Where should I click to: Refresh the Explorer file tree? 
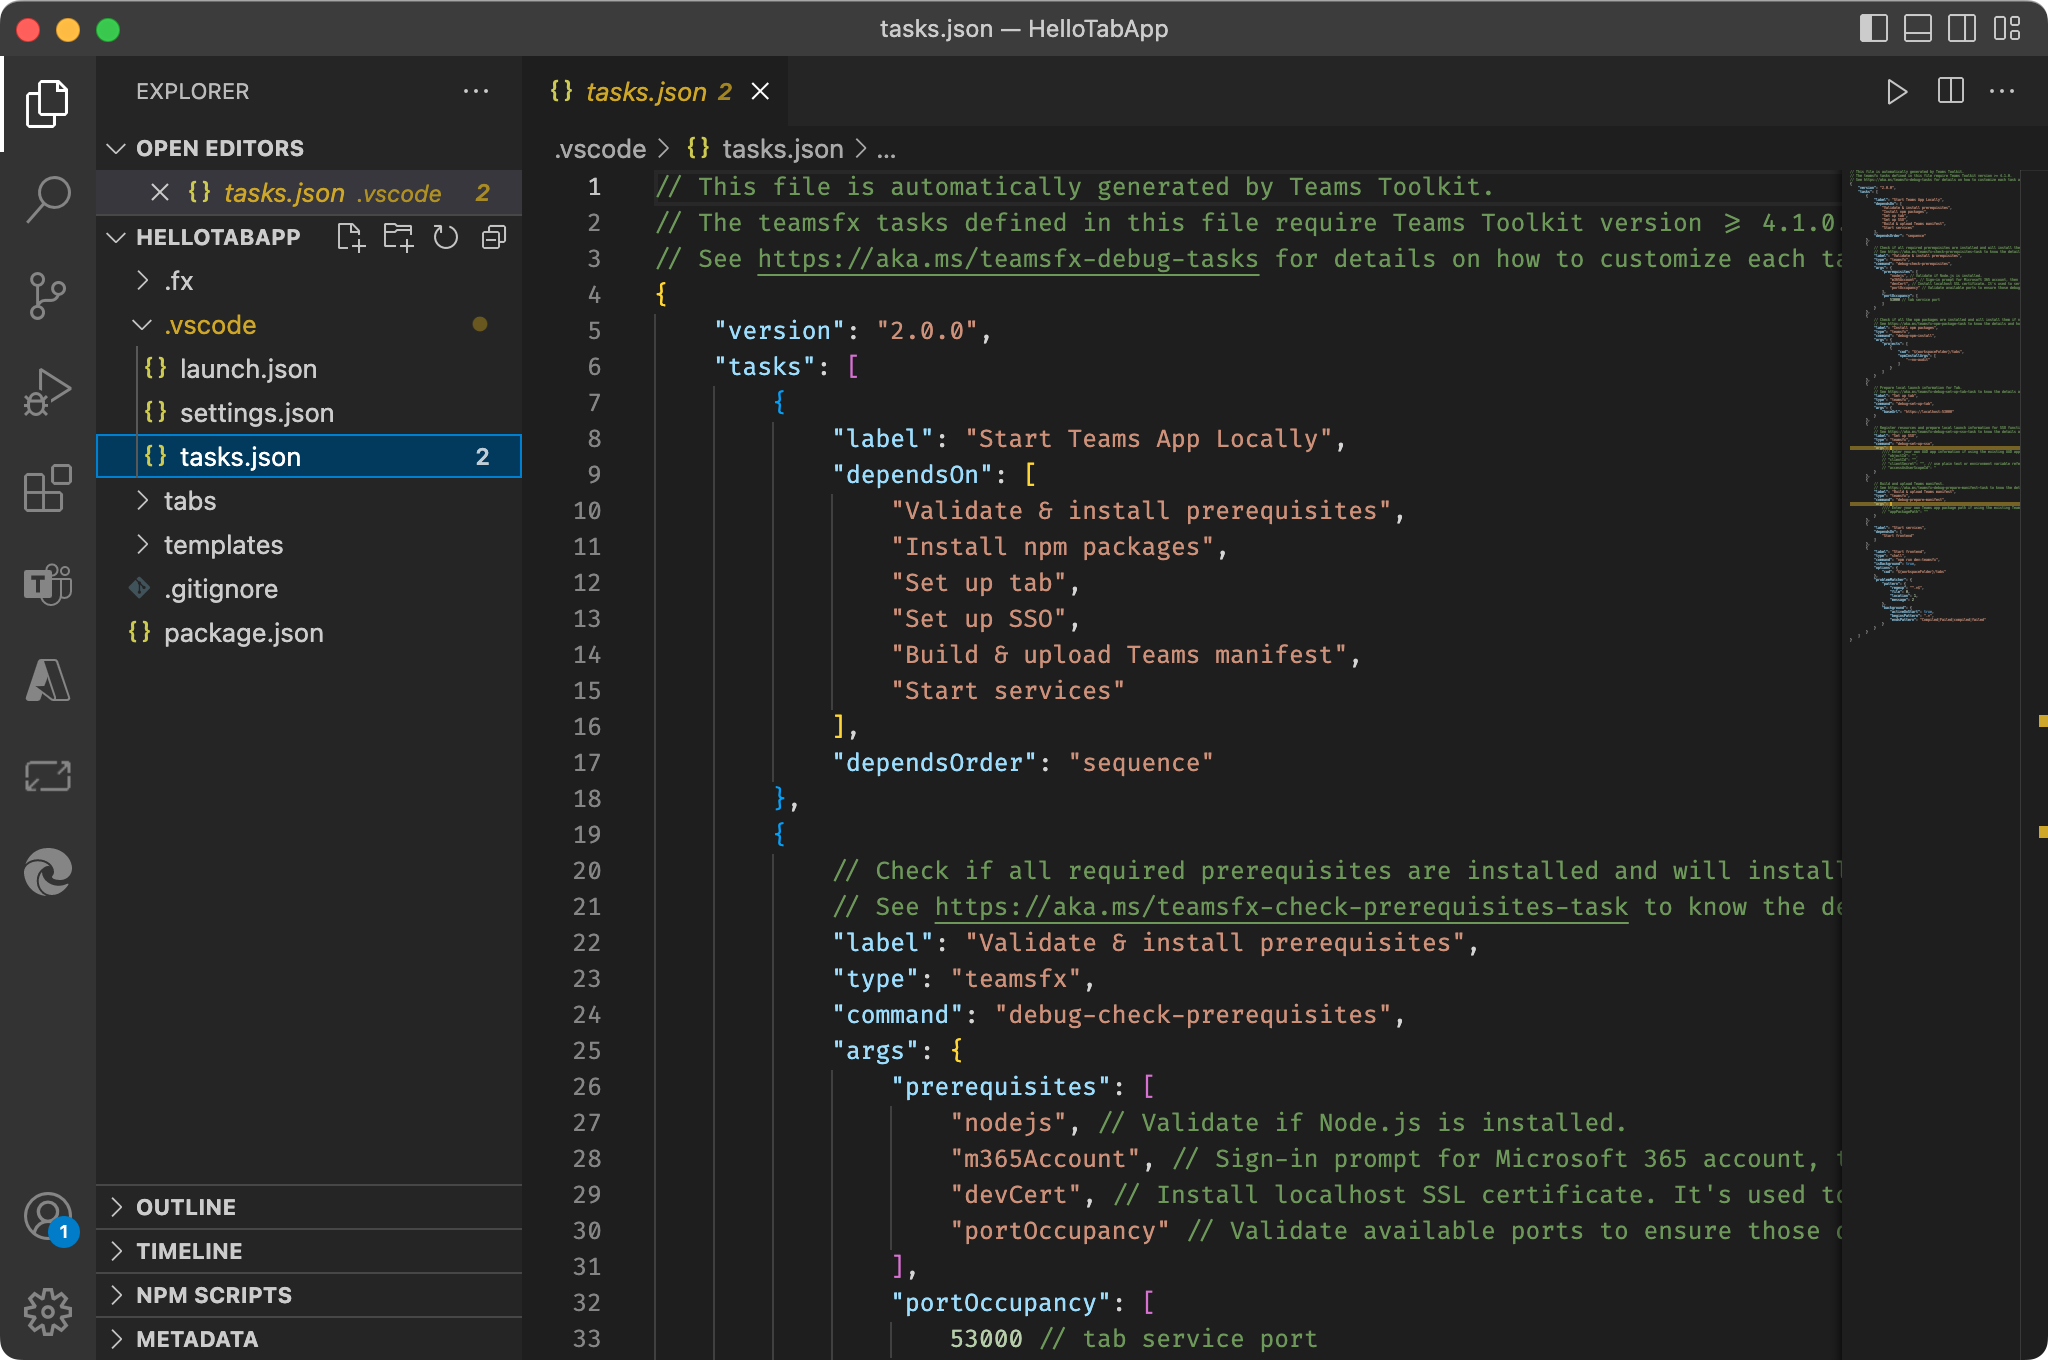tap(446, 237)
